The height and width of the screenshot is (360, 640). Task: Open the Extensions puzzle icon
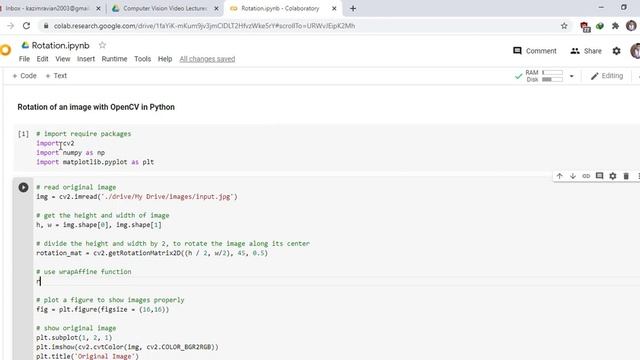coord(615,26)
